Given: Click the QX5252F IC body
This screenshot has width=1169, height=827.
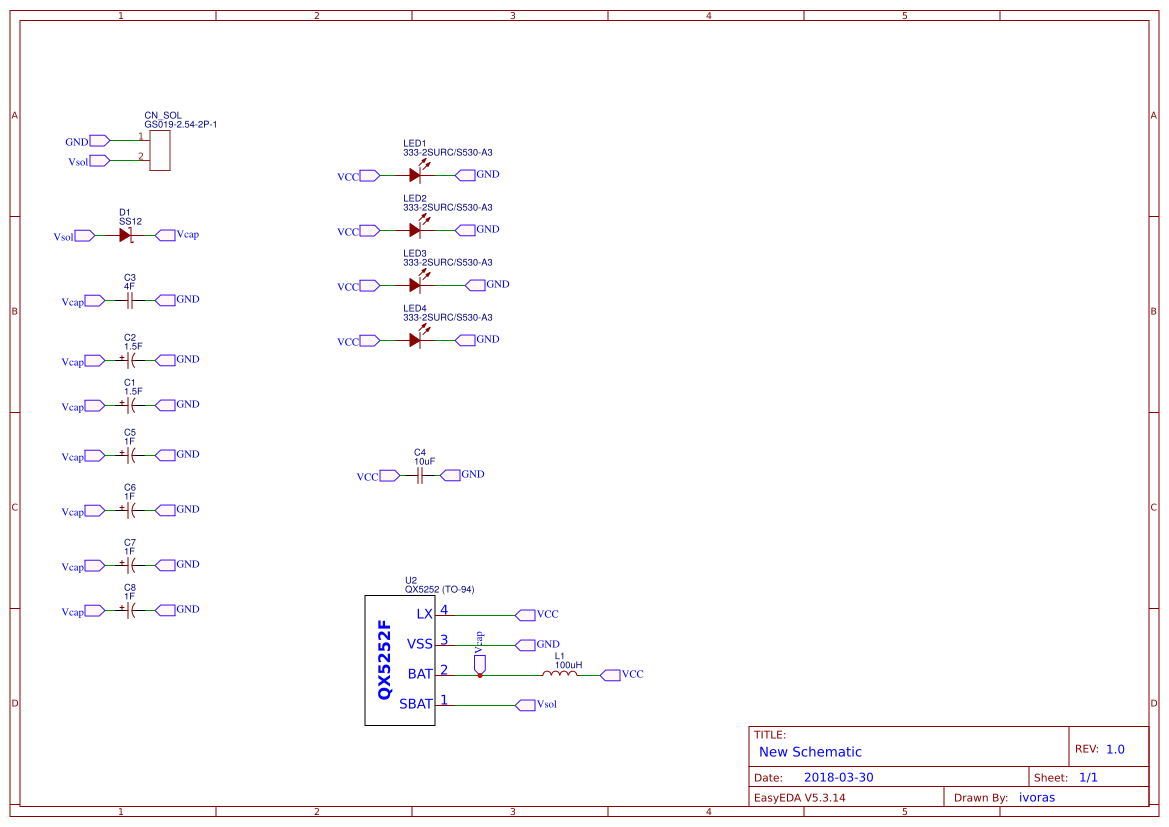Looking at the screenshot, I should tap(398, 660).
